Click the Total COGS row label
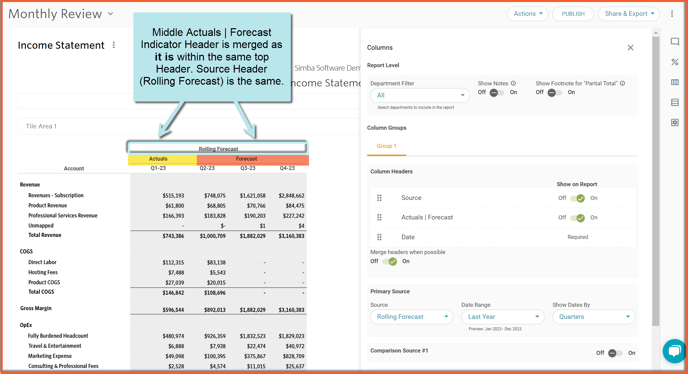 [x=41, y=292]
